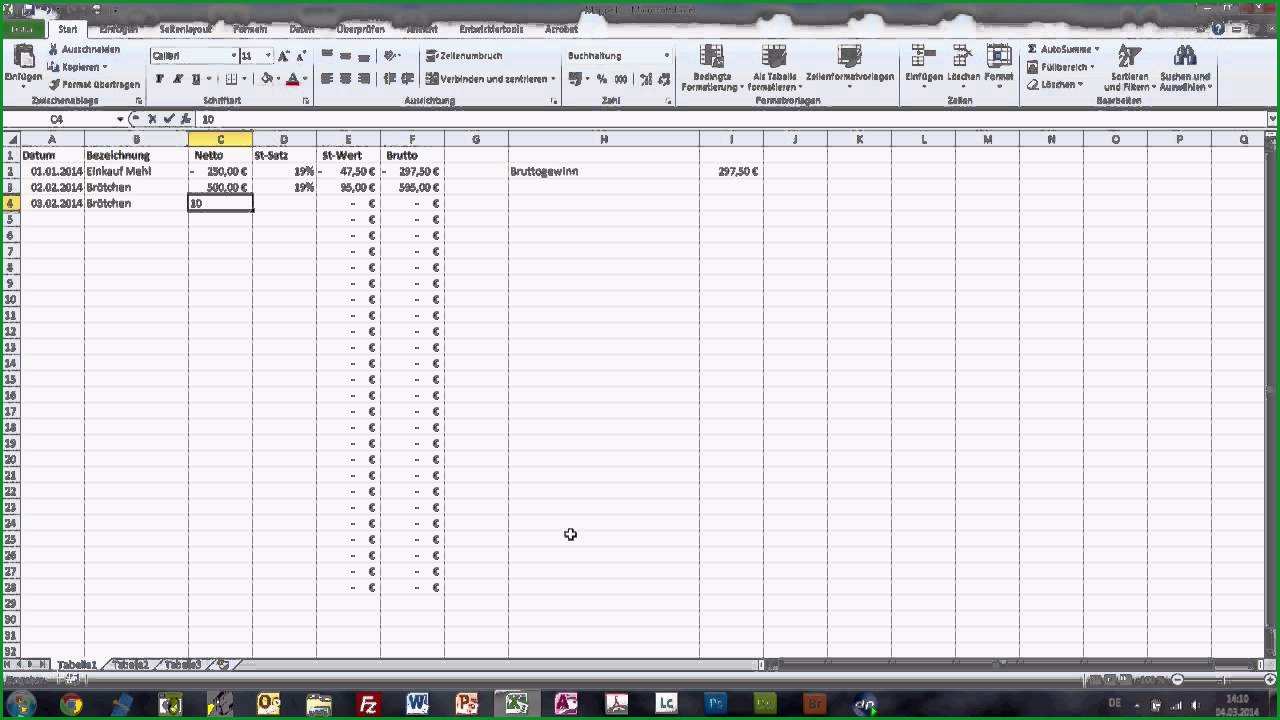Toggle Zeilenumbruch wrap text
This screenshot has width=1280, height=720.
tap(464, 56)
